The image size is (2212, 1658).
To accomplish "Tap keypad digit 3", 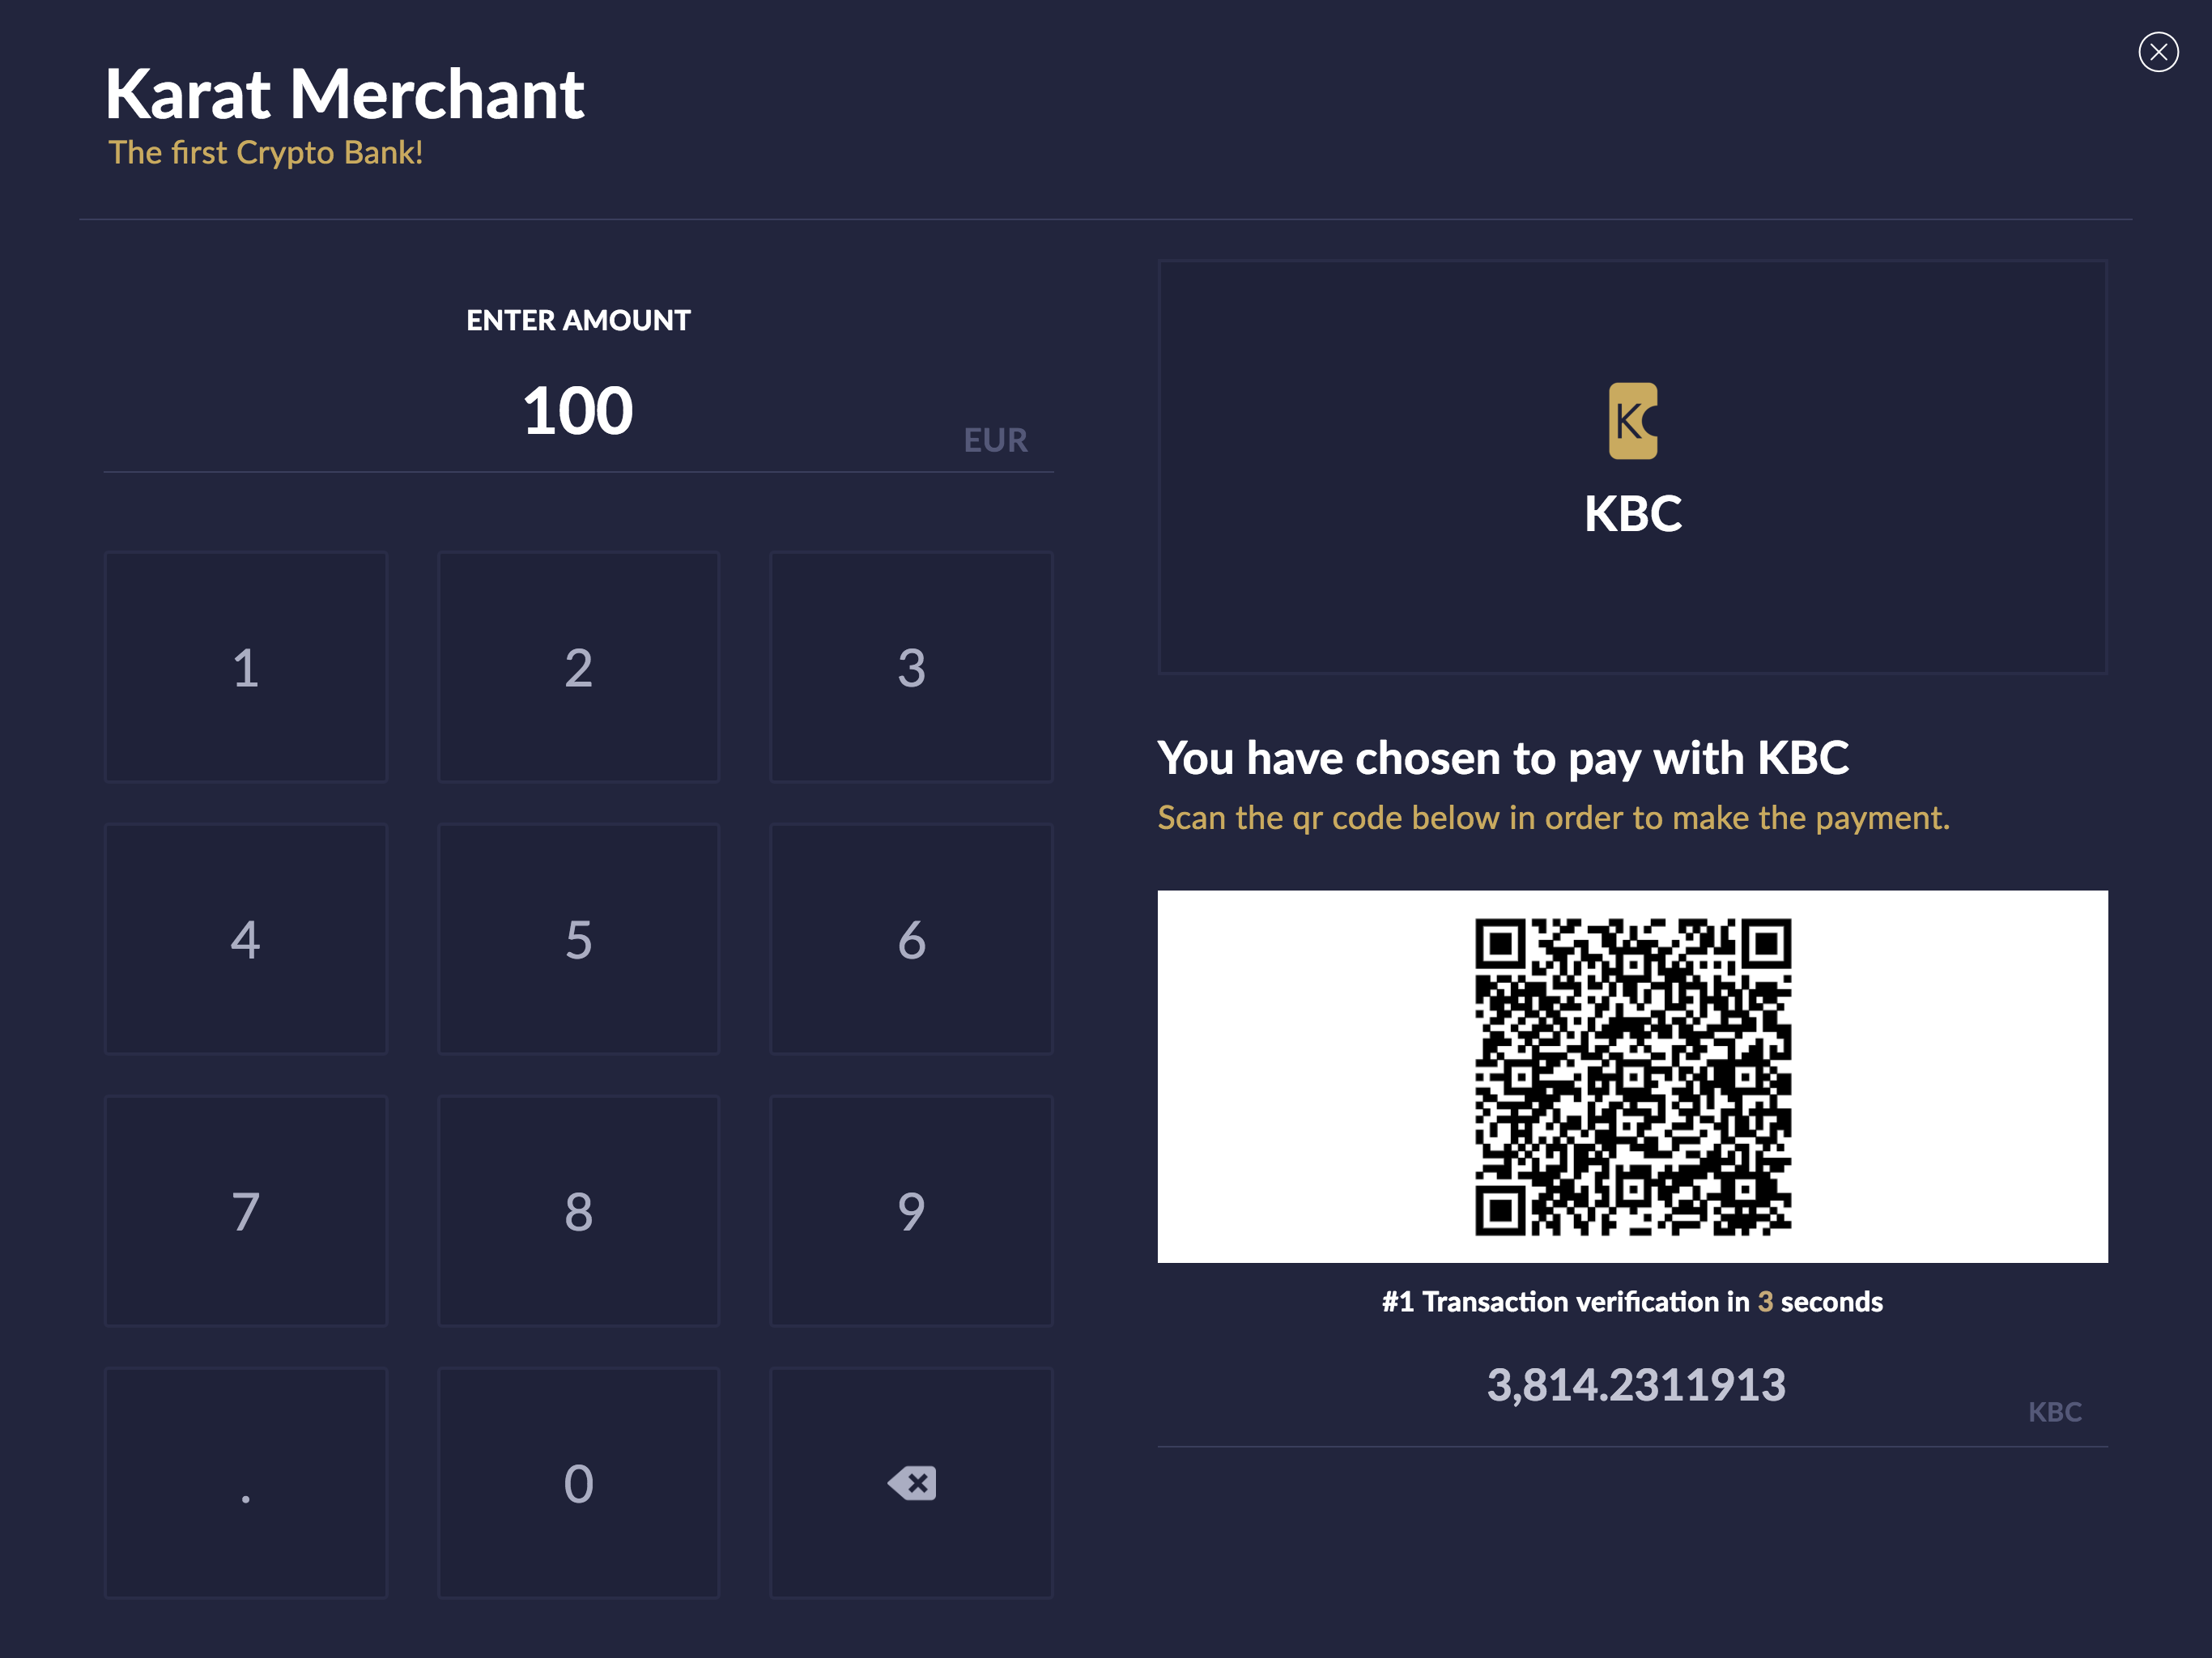I will pos(911,667).
